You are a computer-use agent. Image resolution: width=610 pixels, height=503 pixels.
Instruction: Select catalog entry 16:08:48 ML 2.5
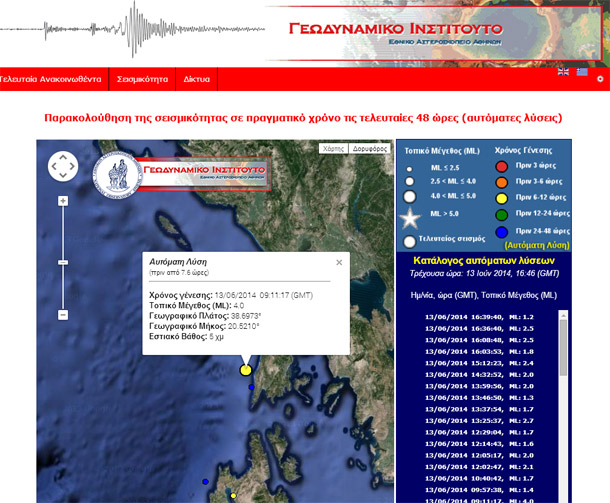tap(479, 340)
